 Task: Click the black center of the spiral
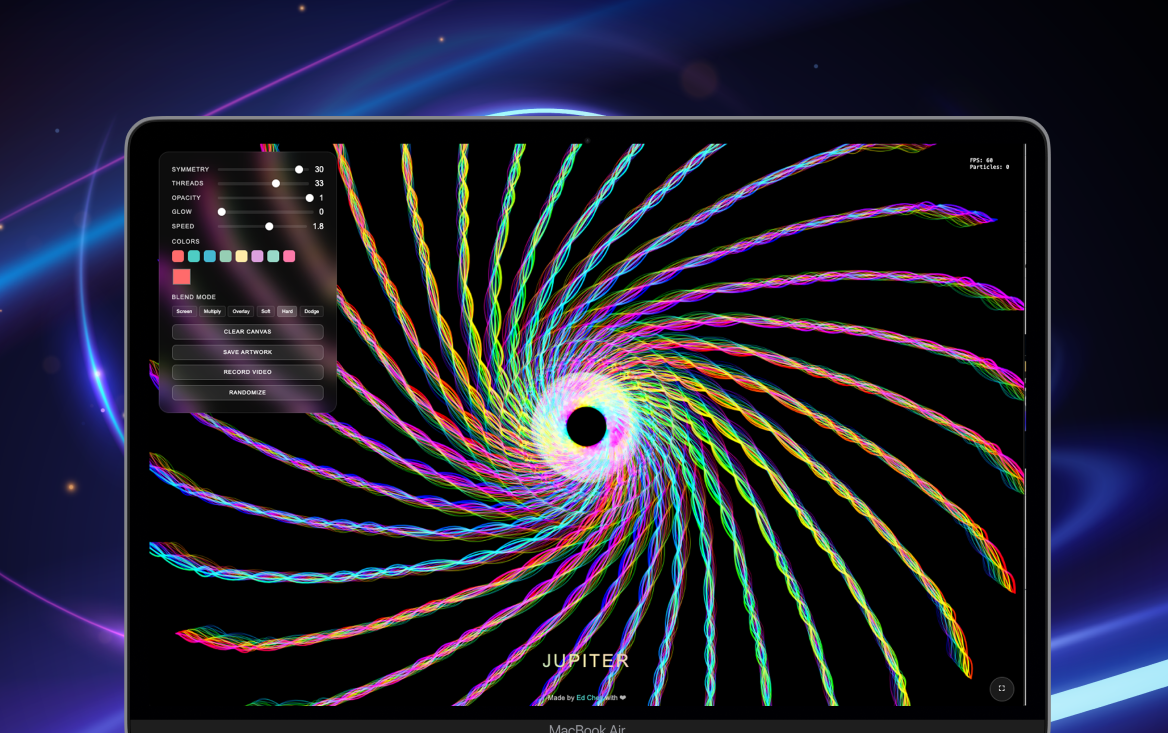(x=587, y=427)
